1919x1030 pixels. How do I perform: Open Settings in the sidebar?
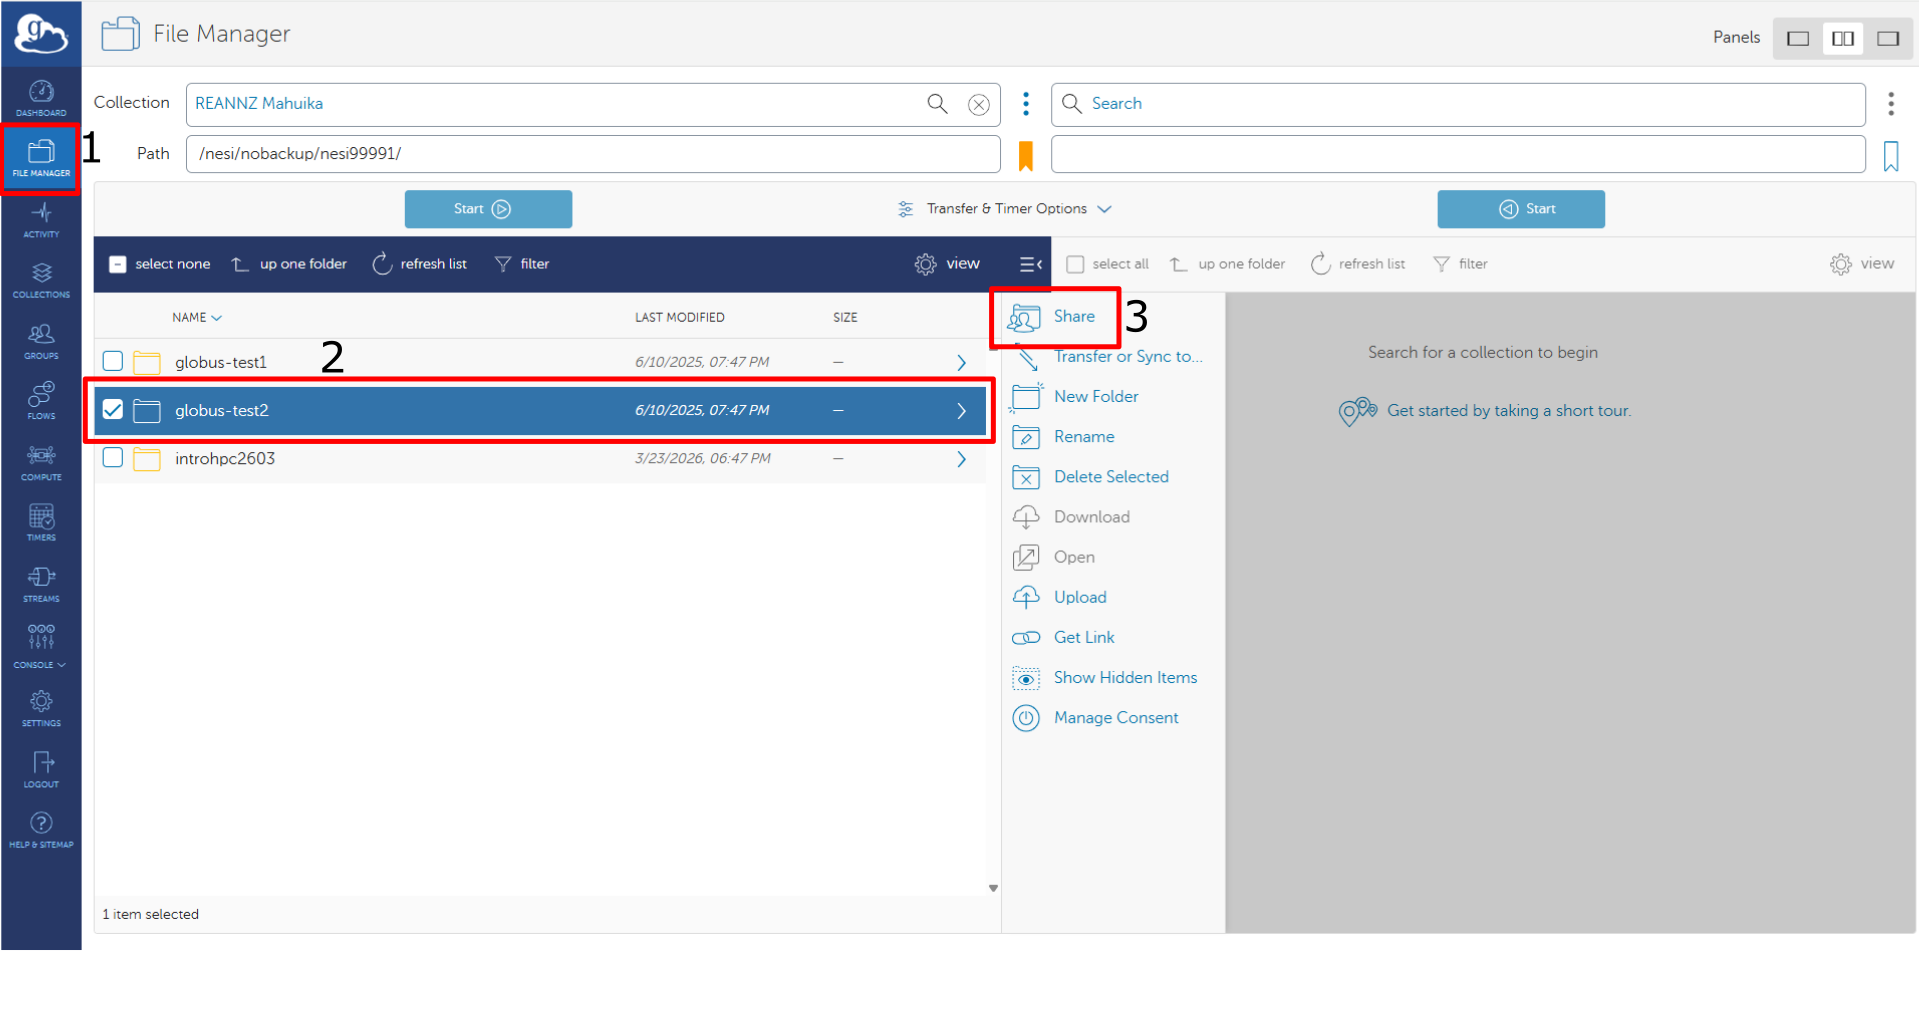pyautogui.click(x=41, y=708)
